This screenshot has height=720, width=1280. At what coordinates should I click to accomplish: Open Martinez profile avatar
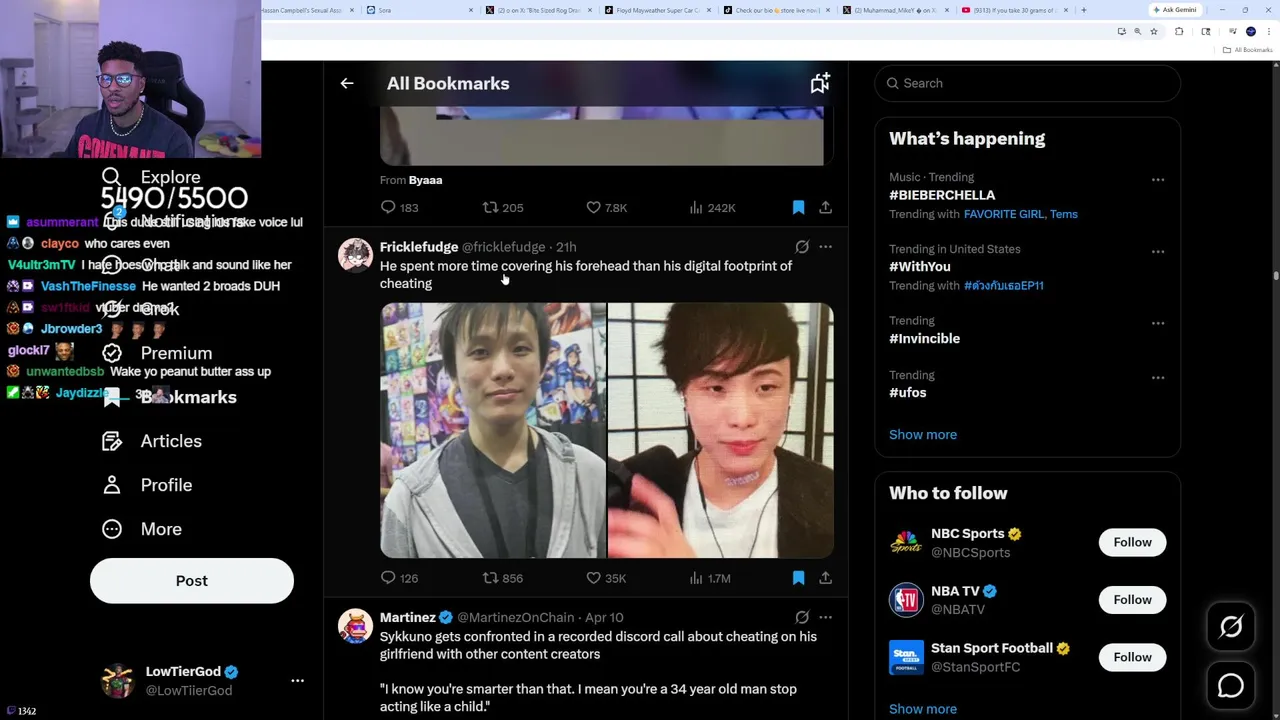click(x=355, y=626)
